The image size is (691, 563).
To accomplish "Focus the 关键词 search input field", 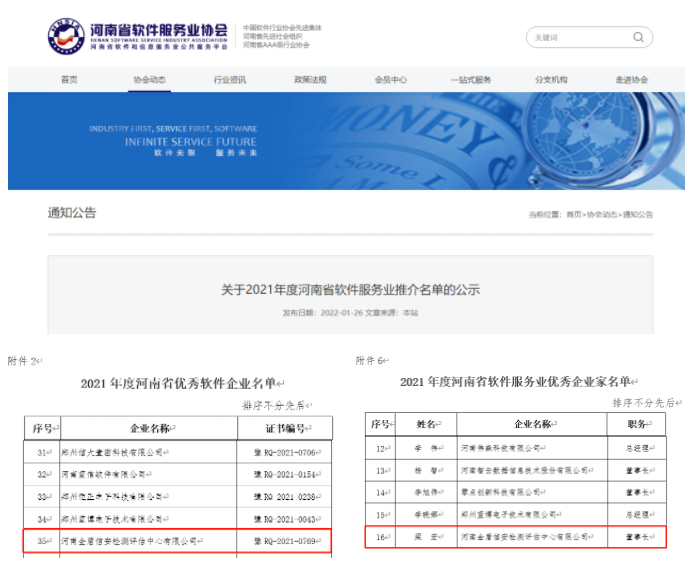I will pos(589,37).
